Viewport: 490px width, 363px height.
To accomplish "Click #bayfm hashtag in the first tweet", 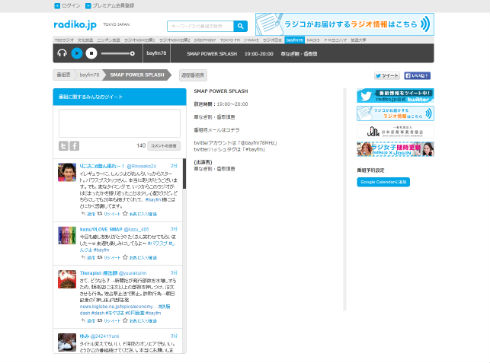I will tap(153, 200).
